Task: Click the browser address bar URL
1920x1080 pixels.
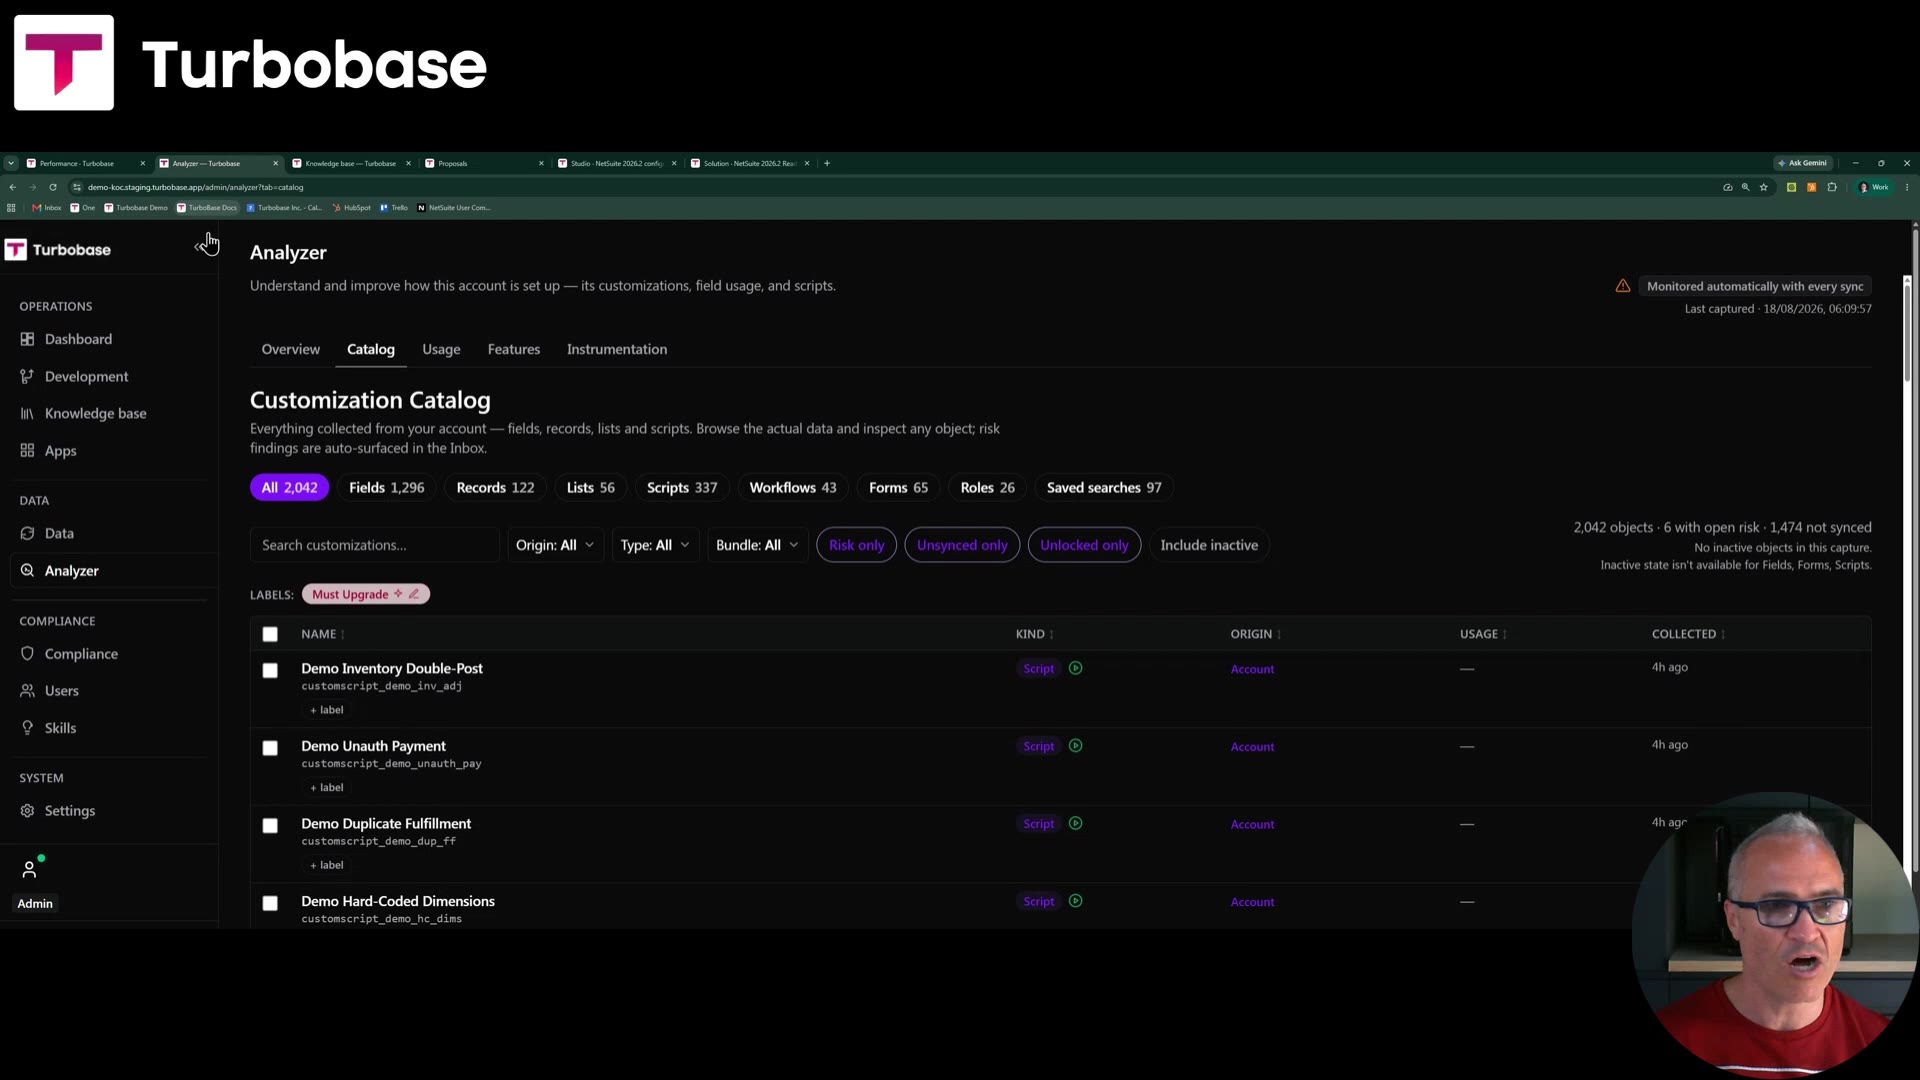Action: click(195, 187)
